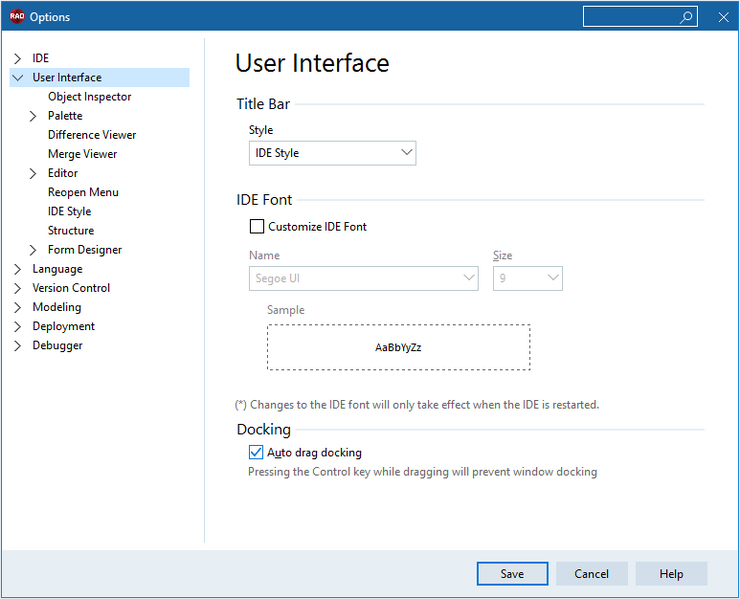The image size is (740, 599).
Task: Expand the Form Designer node
Action: pos(33,250)
